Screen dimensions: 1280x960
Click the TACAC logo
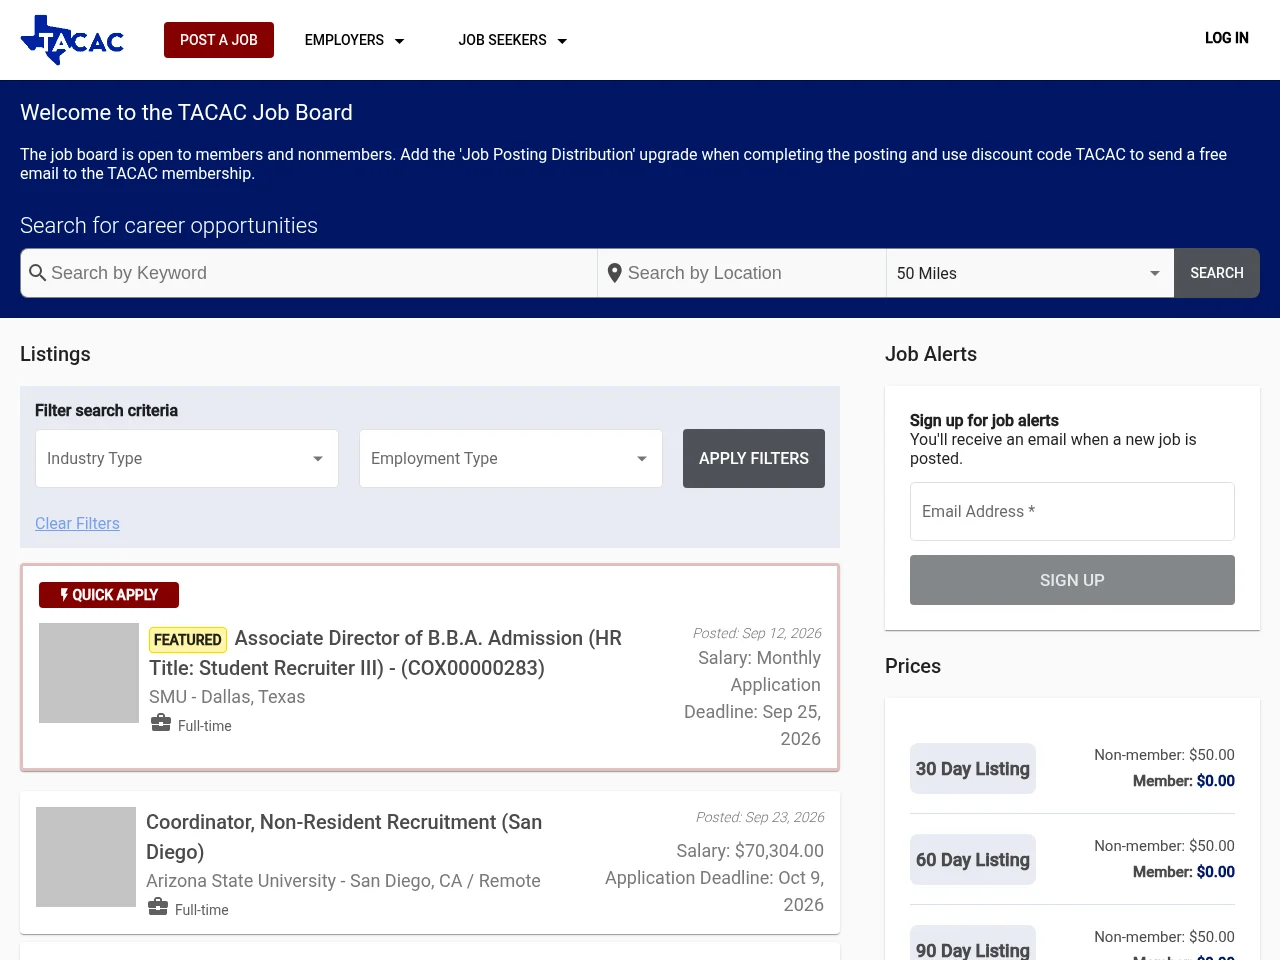(x=72, y=40)
